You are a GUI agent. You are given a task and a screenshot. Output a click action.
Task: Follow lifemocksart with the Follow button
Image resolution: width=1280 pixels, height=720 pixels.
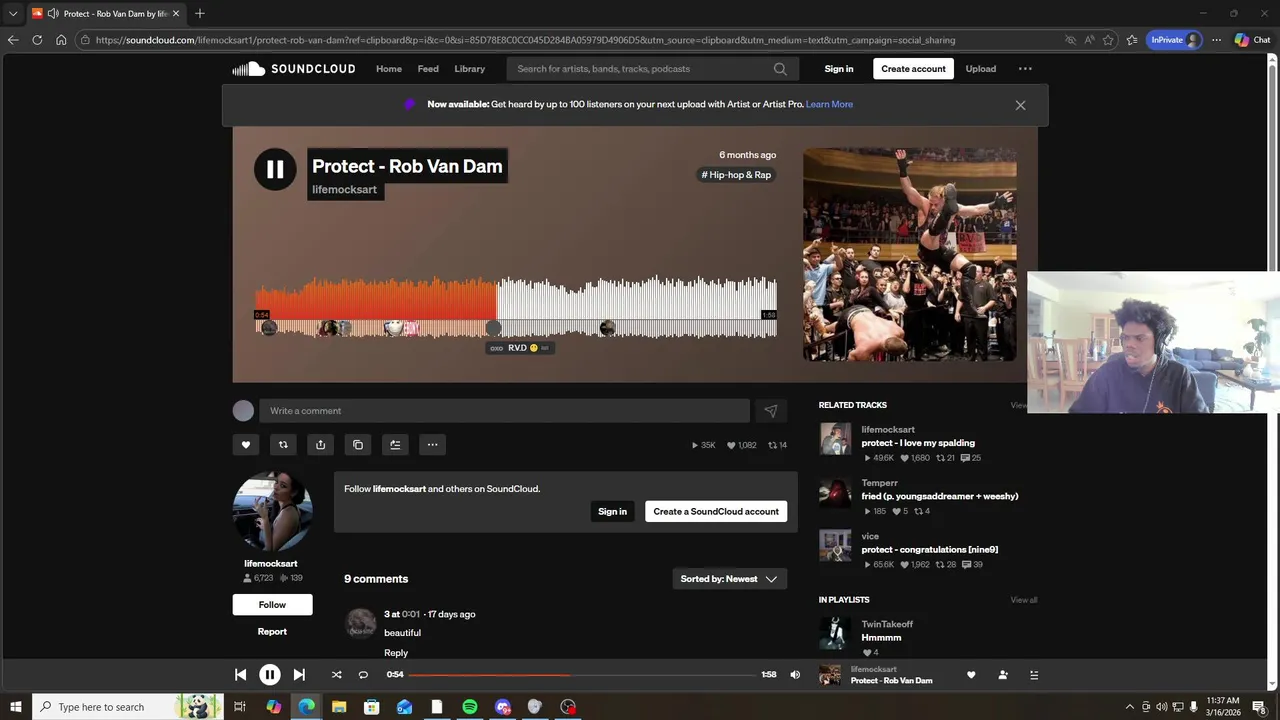(x=272, y=605)
